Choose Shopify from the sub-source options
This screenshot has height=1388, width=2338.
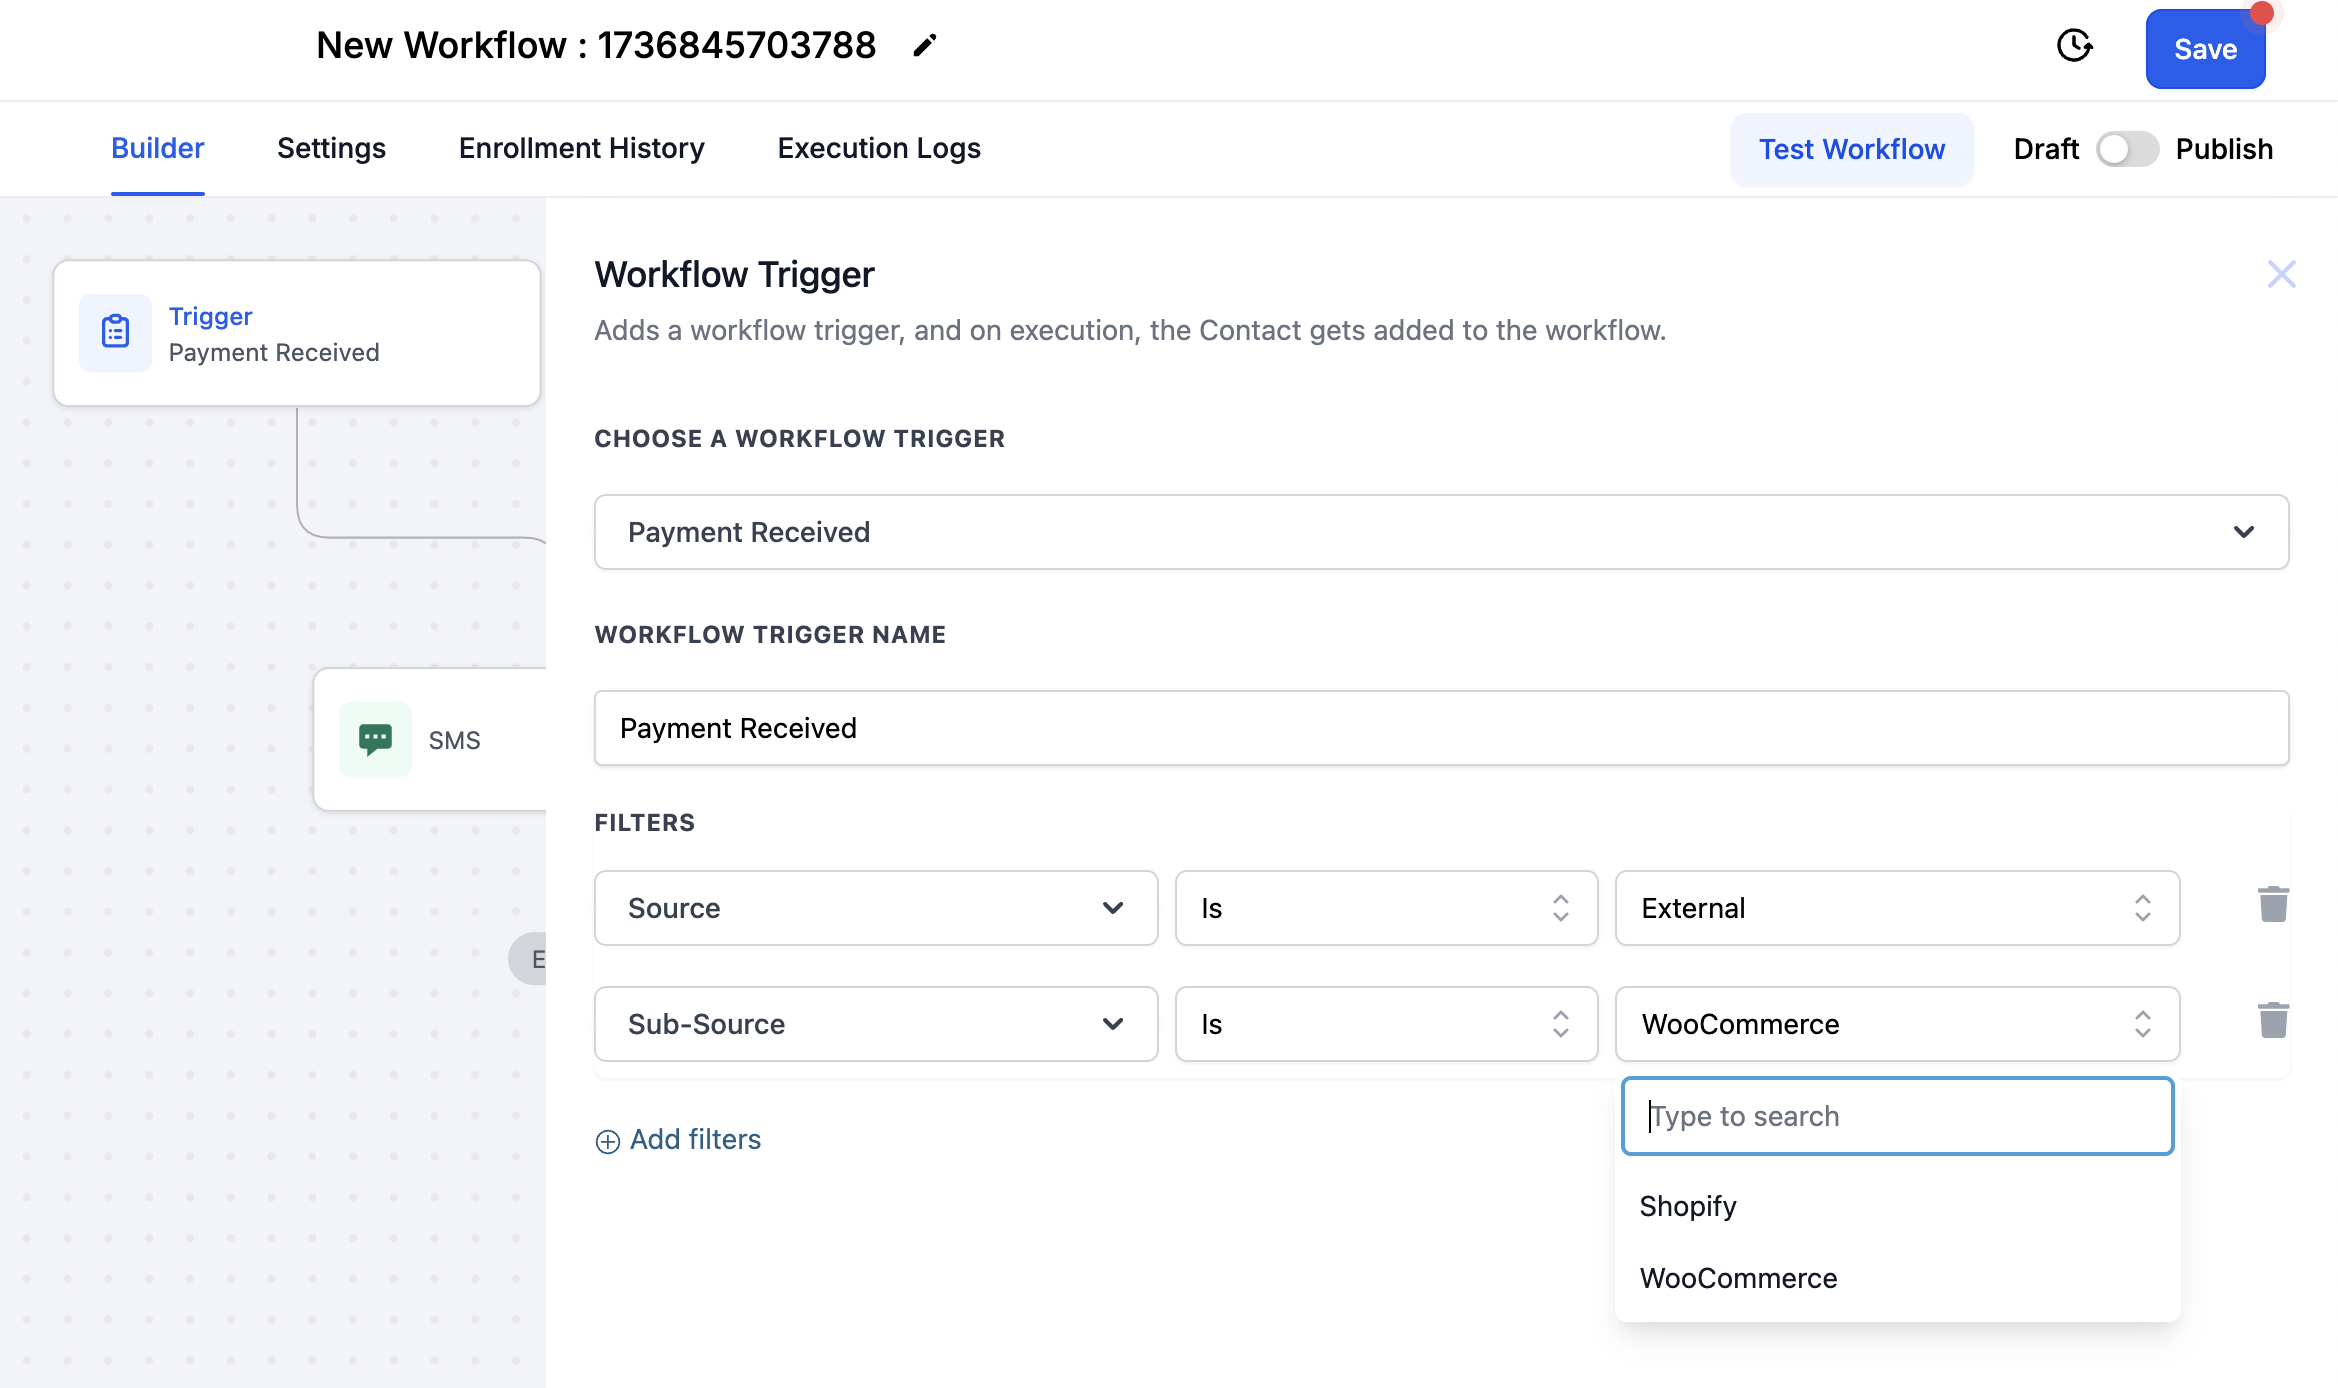pyautogui.click(x=1688, y=1206)
